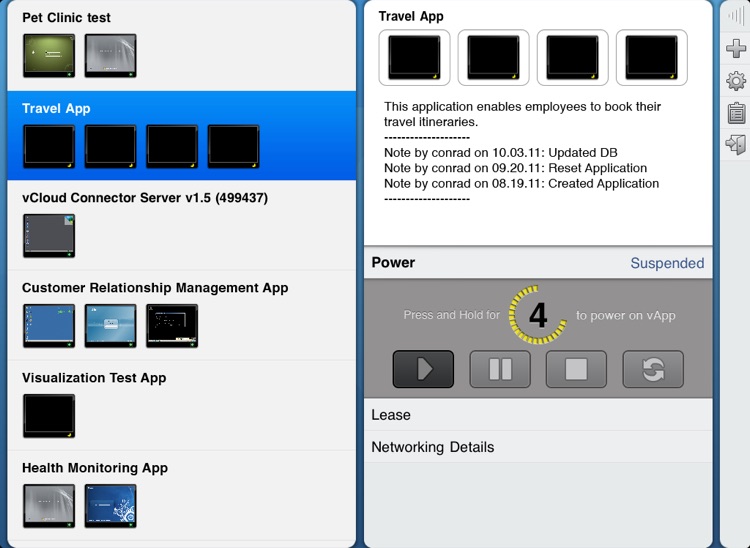750x548 pixels.
Task: Expand the Networking Details section
Action: (538, 447)
